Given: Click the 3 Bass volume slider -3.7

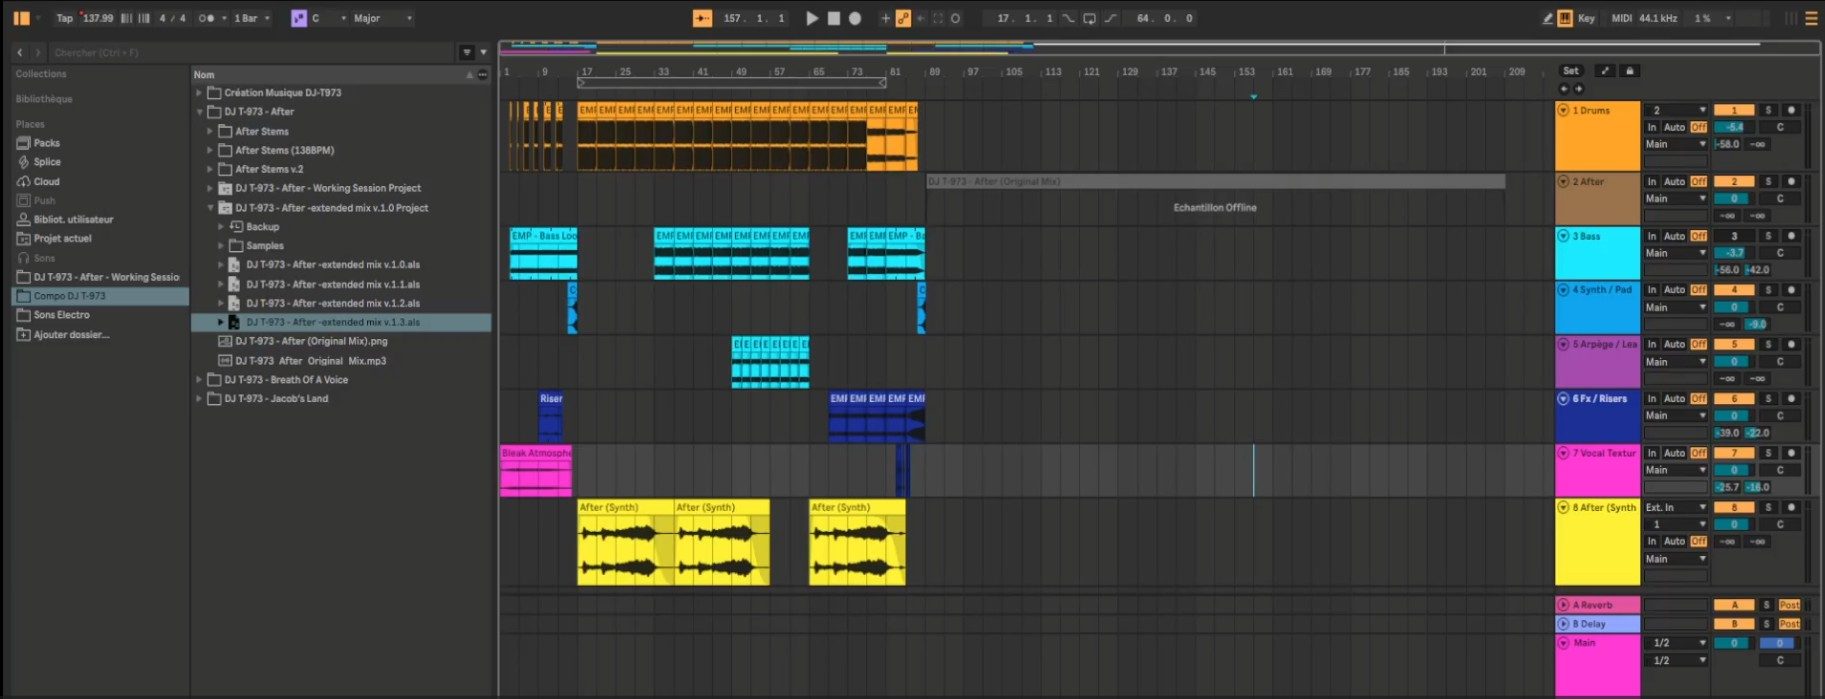Looking at the screenshot, I should pyautogui.click(x=1734, y=253).
